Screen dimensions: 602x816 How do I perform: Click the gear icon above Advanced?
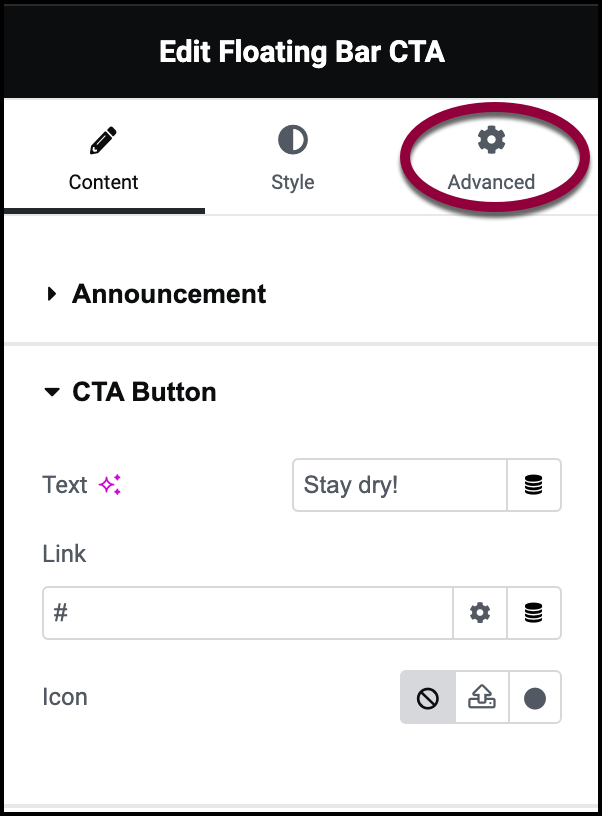point(491,140)
